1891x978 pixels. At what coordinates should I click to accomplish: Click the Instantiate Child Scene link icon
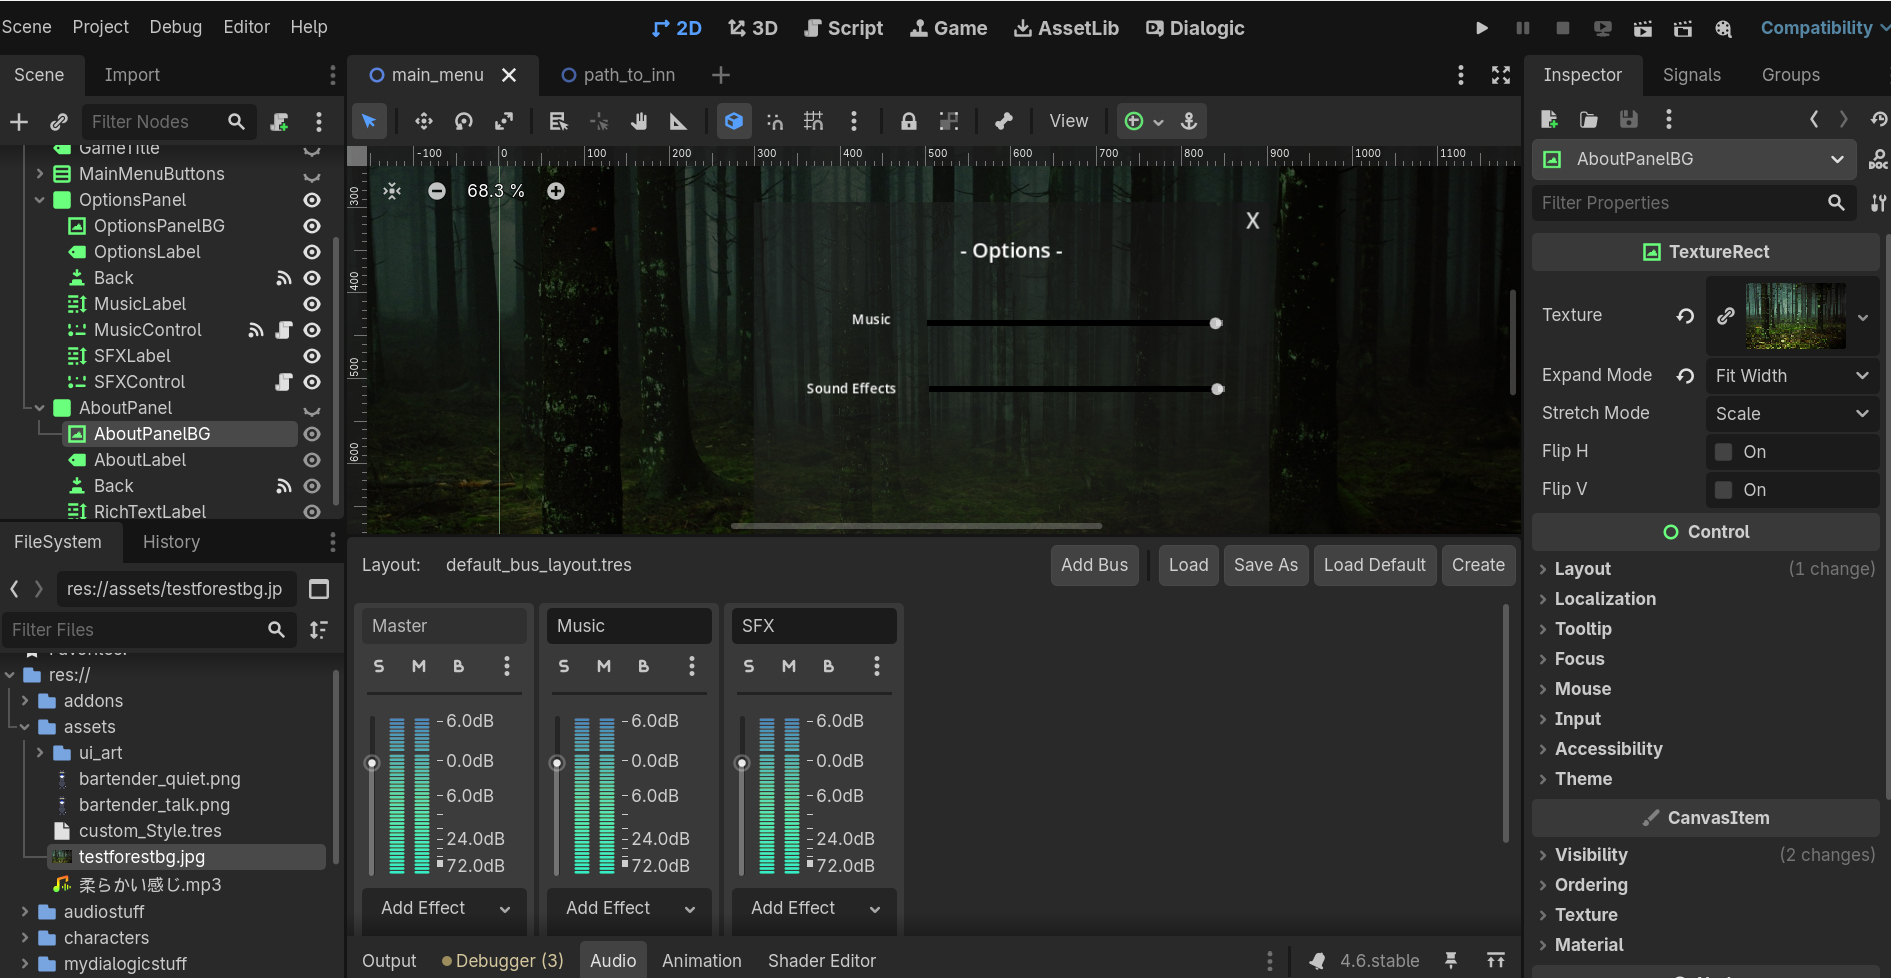59,121
